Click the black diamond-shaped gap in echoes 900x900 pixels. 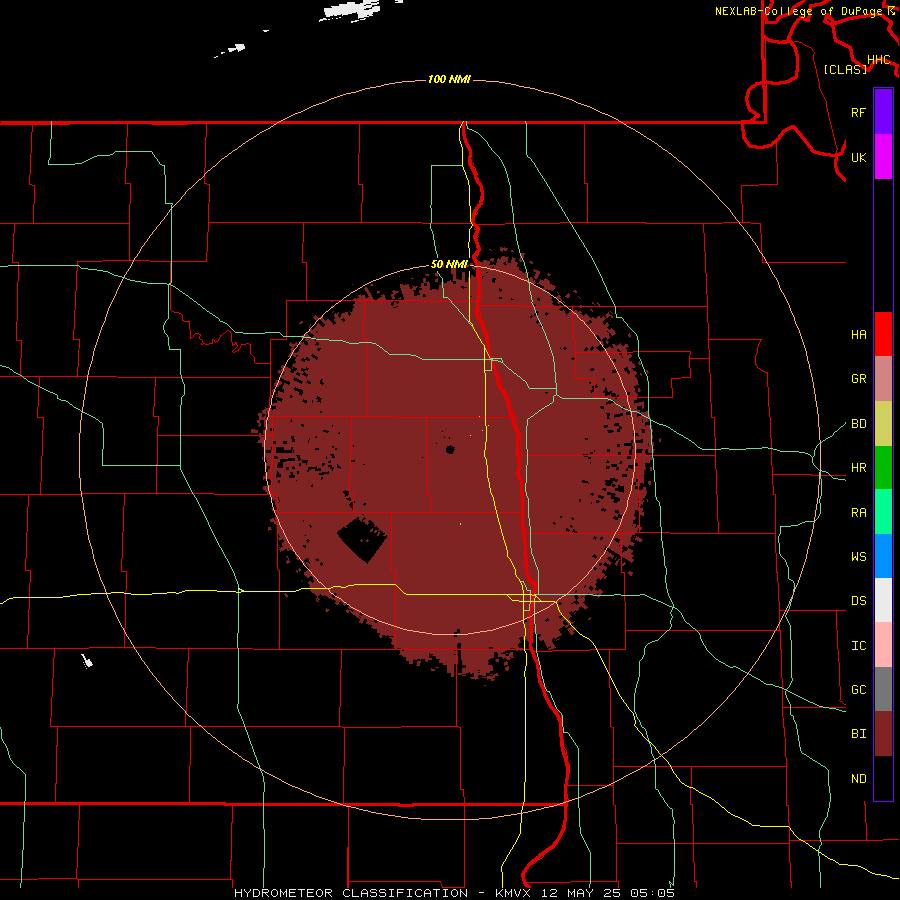tap(362, 540)
